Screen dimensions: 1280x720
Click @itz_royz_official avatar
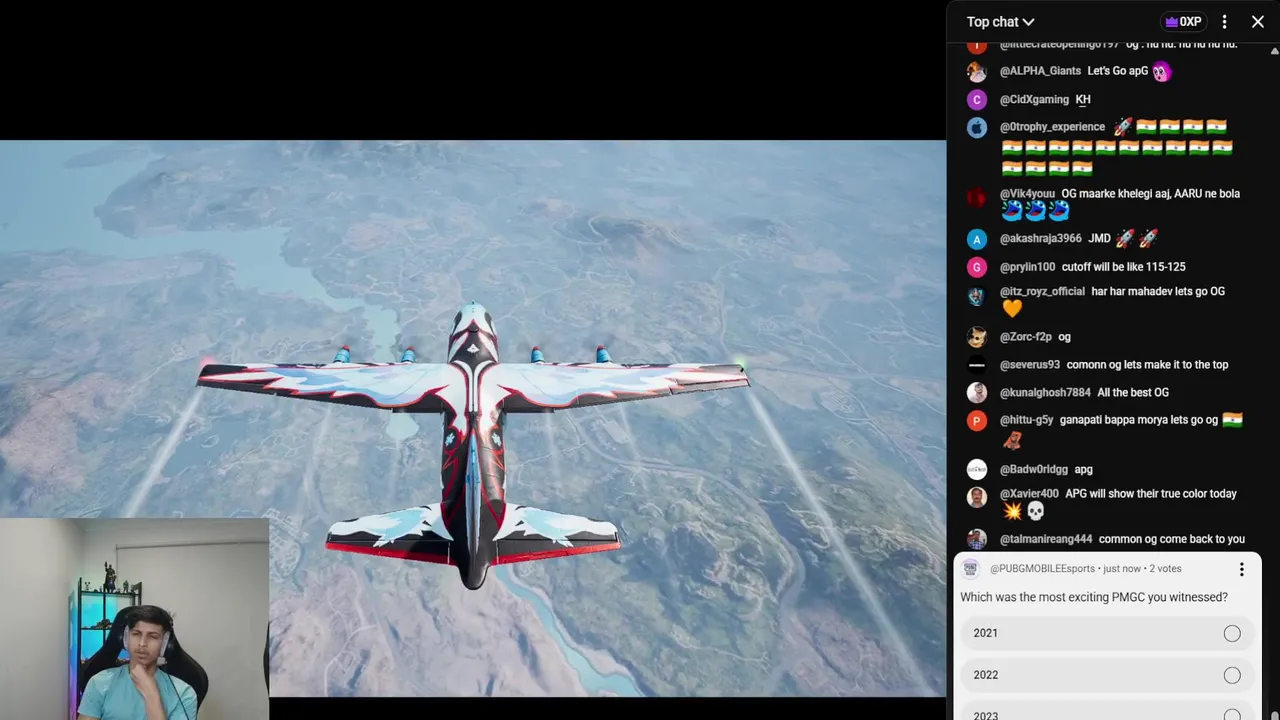click(x=977, y=297)
